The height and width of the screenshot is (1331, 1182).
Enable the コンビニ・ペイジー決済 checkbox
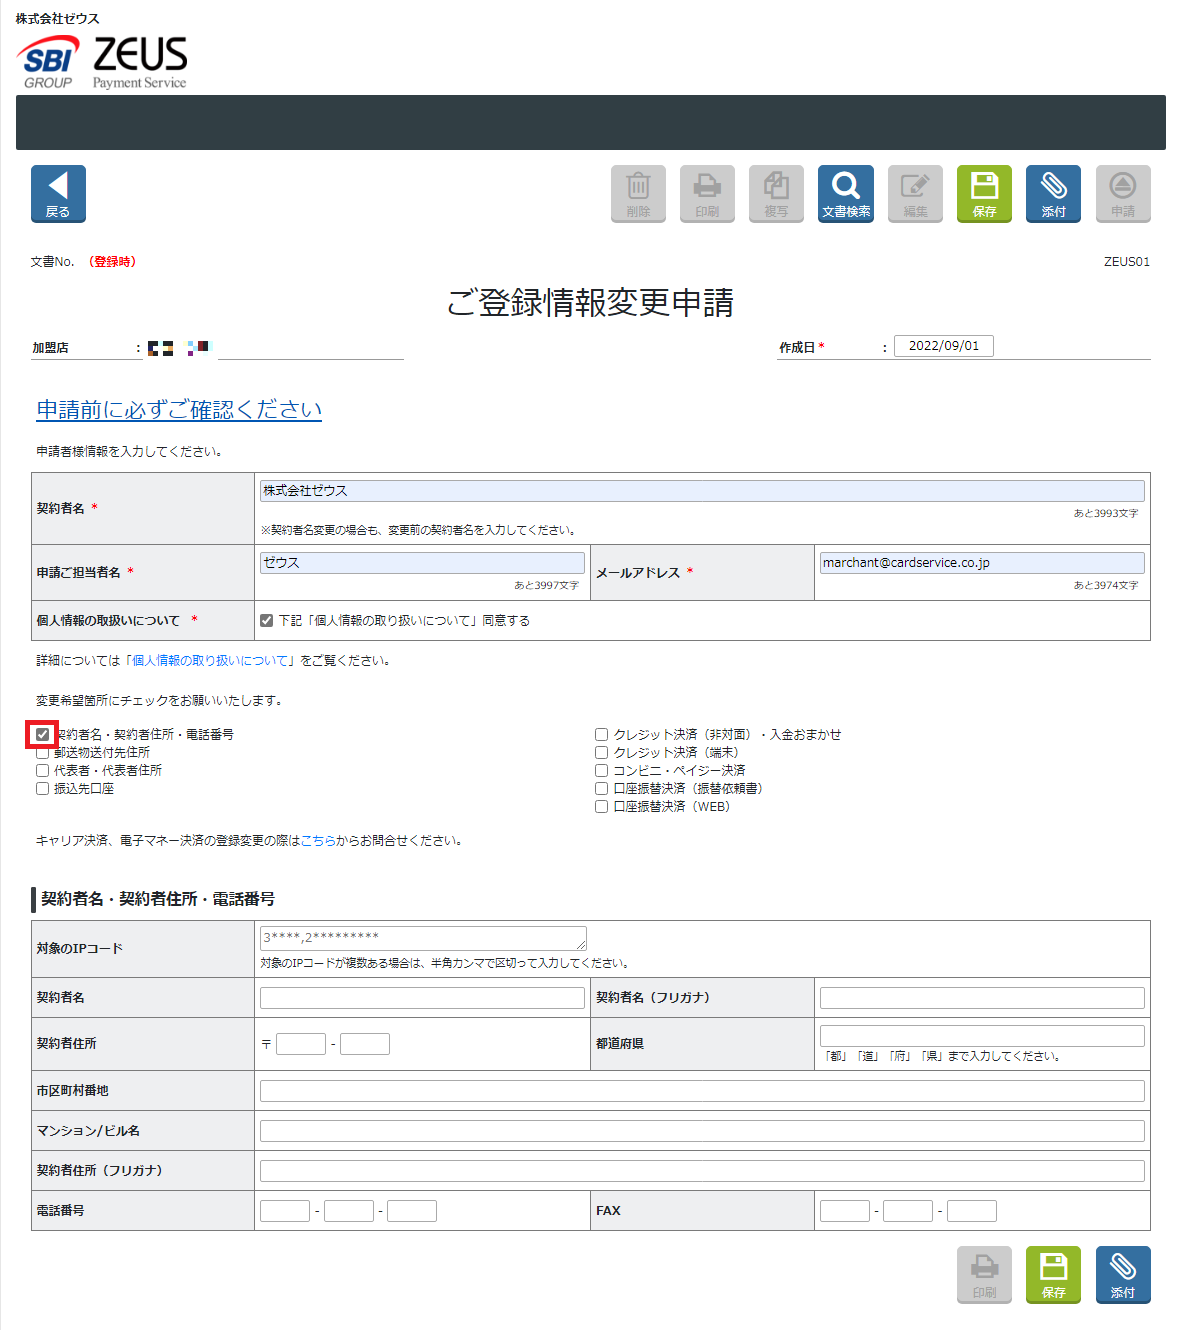pyautogui.click(x=601, y=771)
